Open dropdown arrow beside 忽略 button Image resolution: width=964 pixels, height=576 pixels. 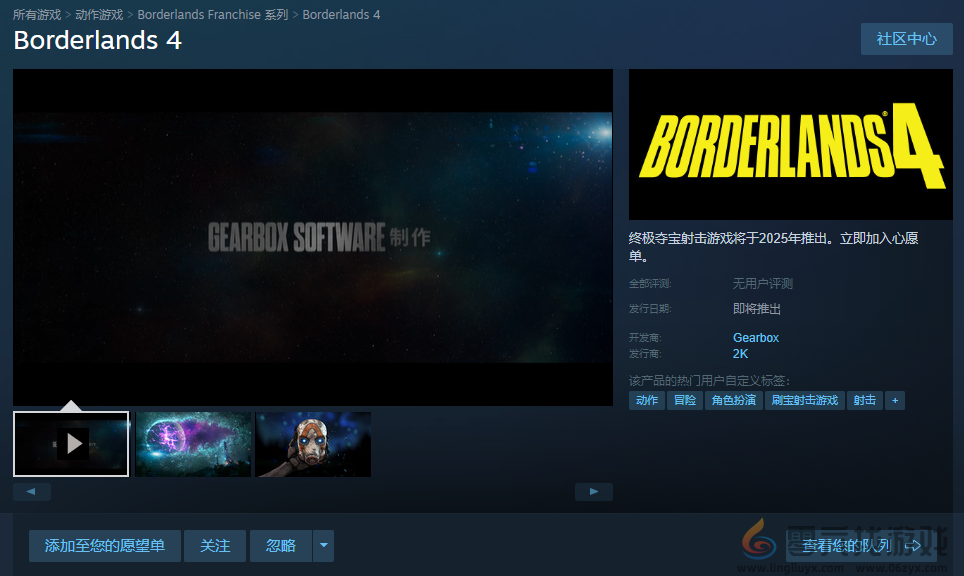point(323,546)
